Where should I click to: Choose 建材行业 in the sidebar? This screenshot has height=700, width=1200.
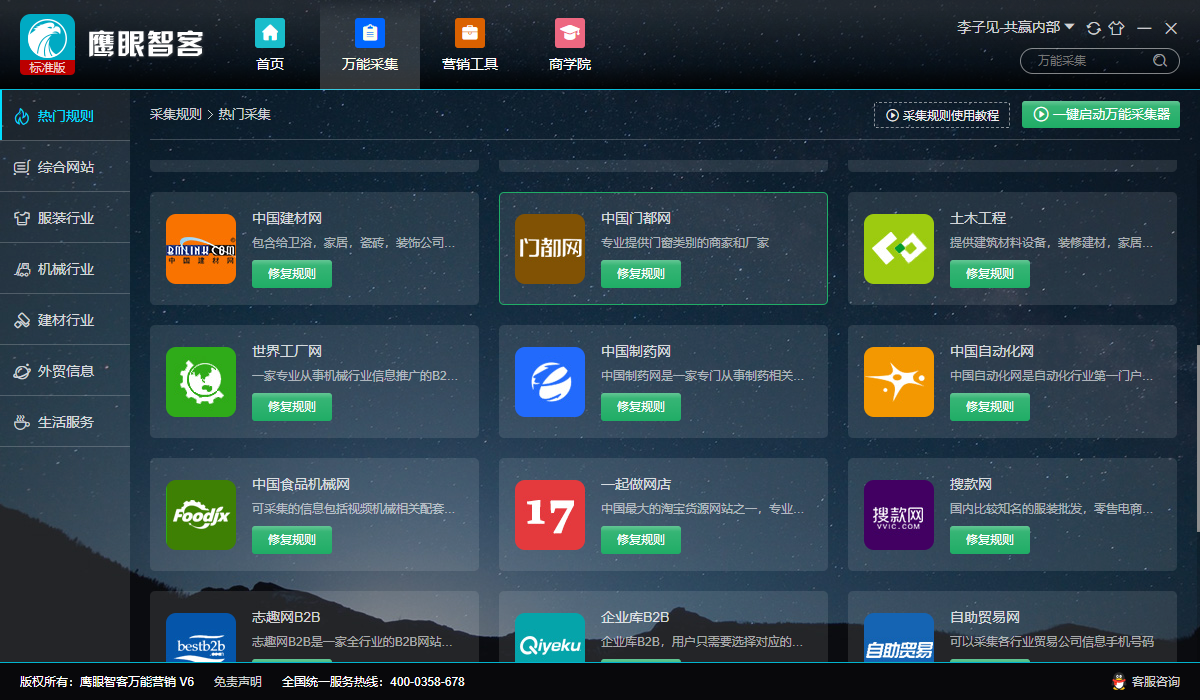(65, 320)
